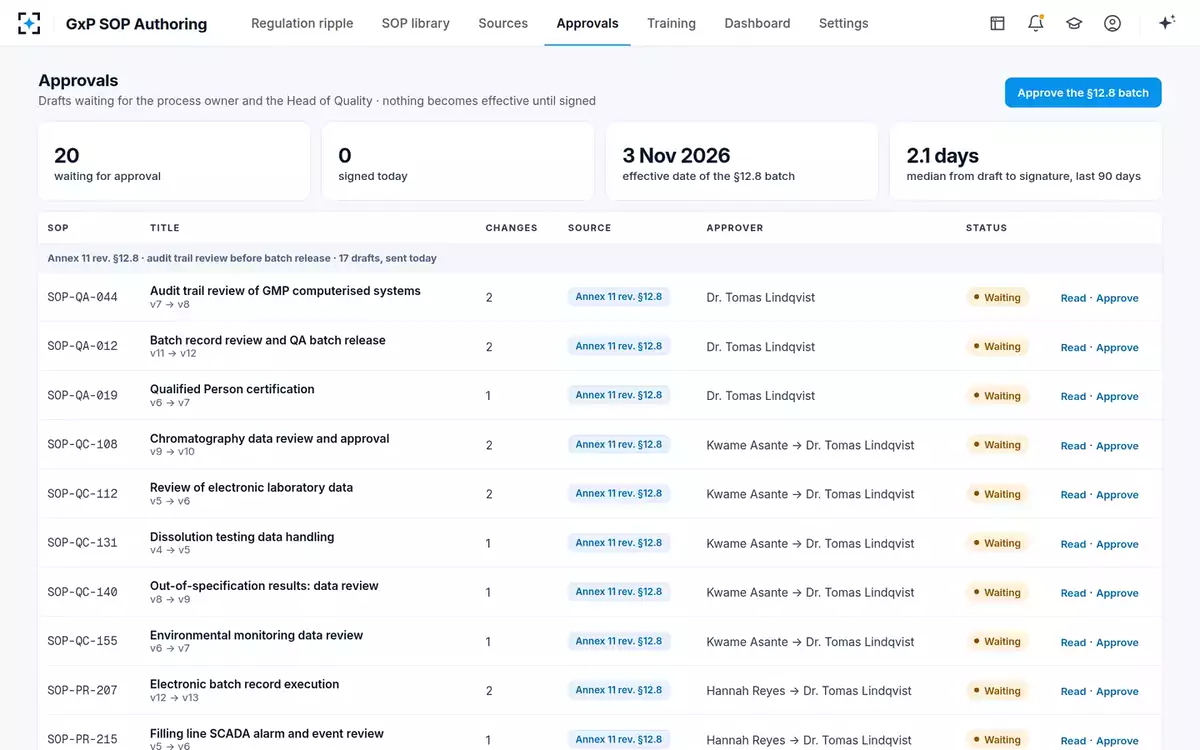The height and width of the screenshot is (750, 1200).
Task: Open the user profile icon
Action: pos(1112,23)
